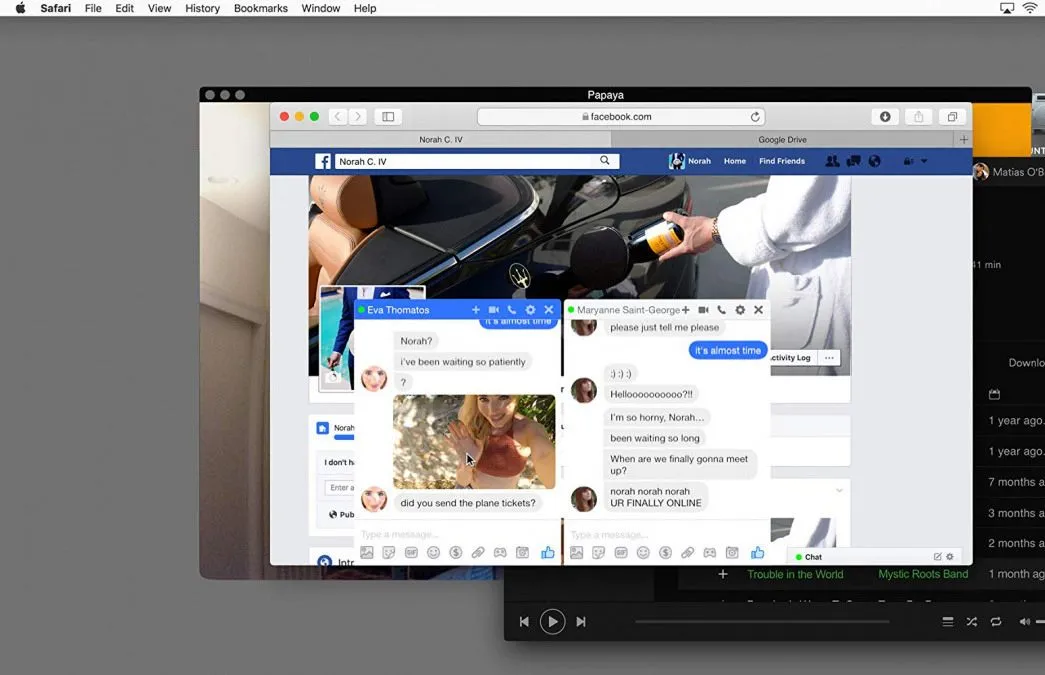Open chat options gear for Maryanne Saint-George
This screenshot has height=675, width=1045.
coord(740,310)
